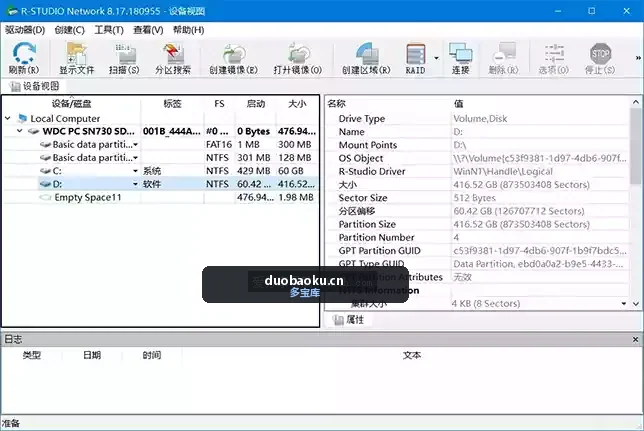The image size is (644, 431).
Task: Open Help (帮助) menu
Action: (x=188, y=30)
